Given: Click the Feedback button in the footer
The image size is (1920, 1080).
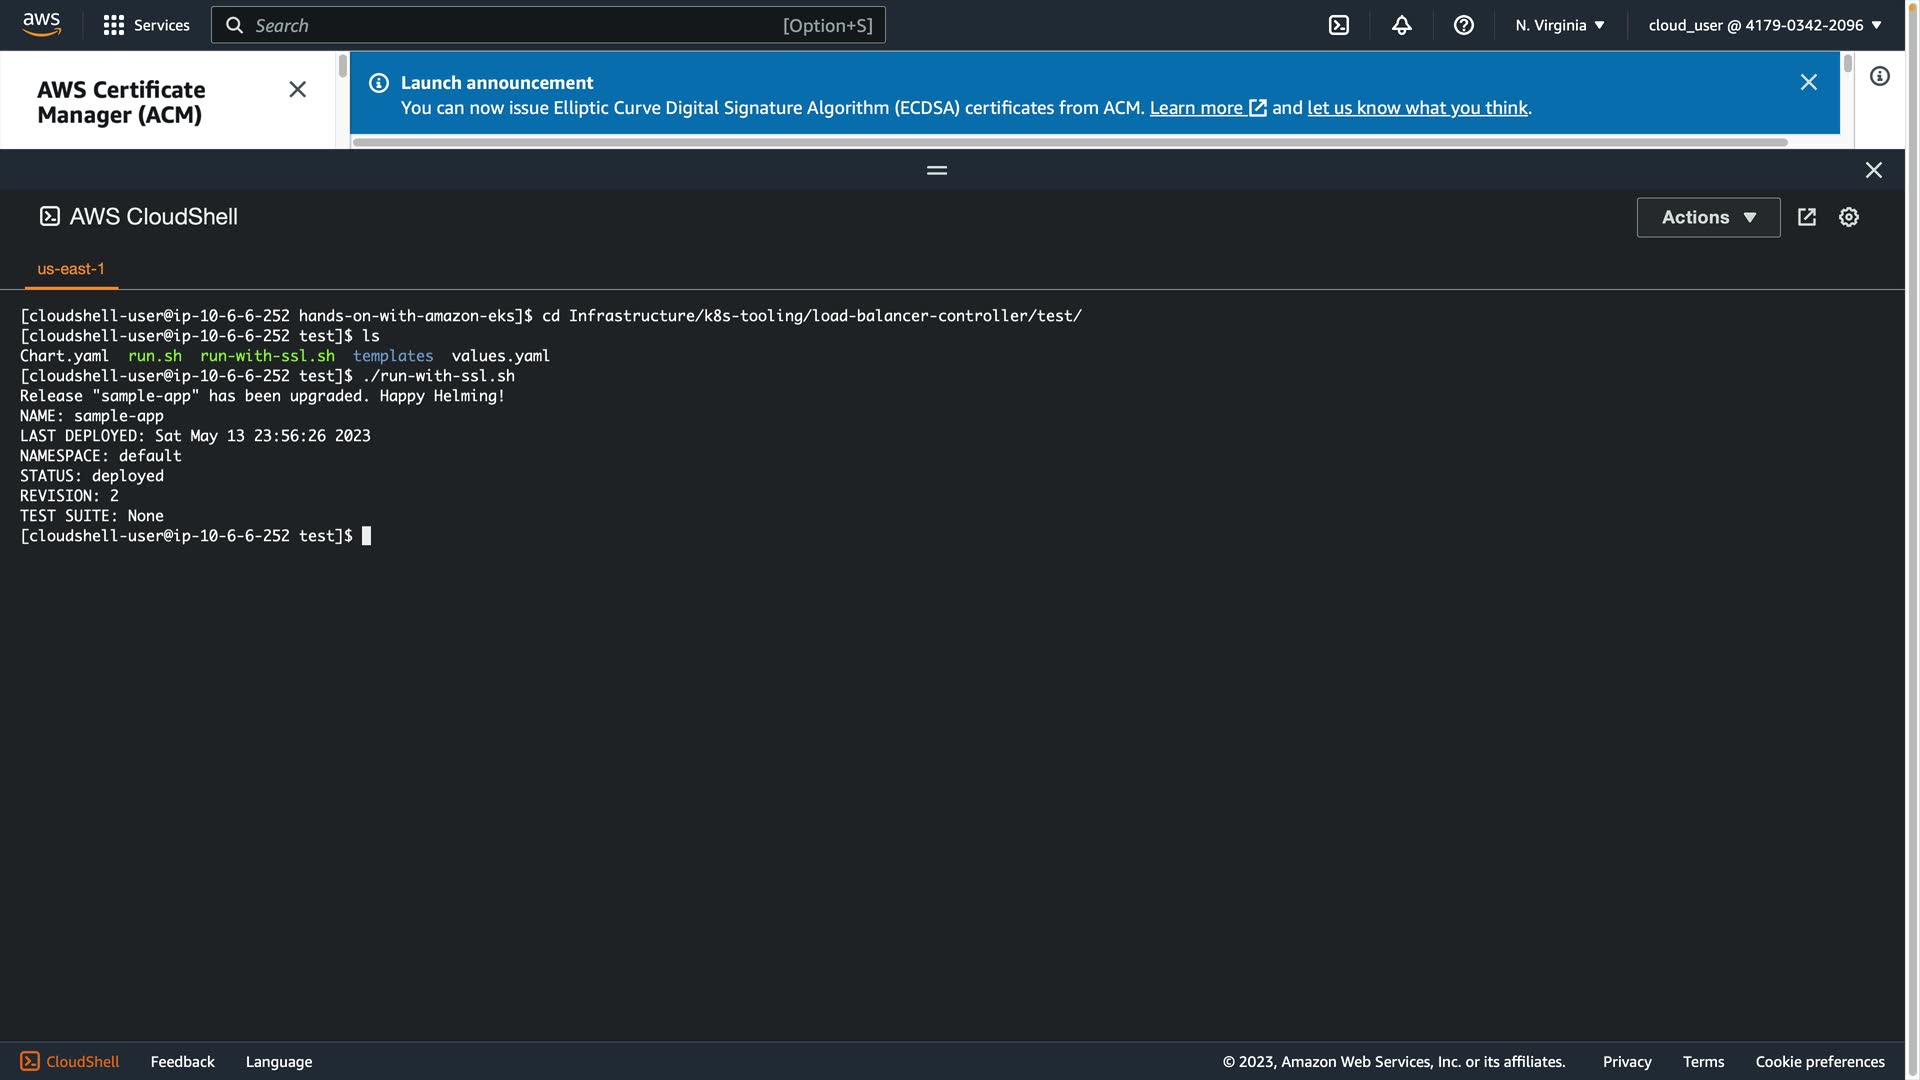Looking at the screenshot, I should pos(182,1061).
